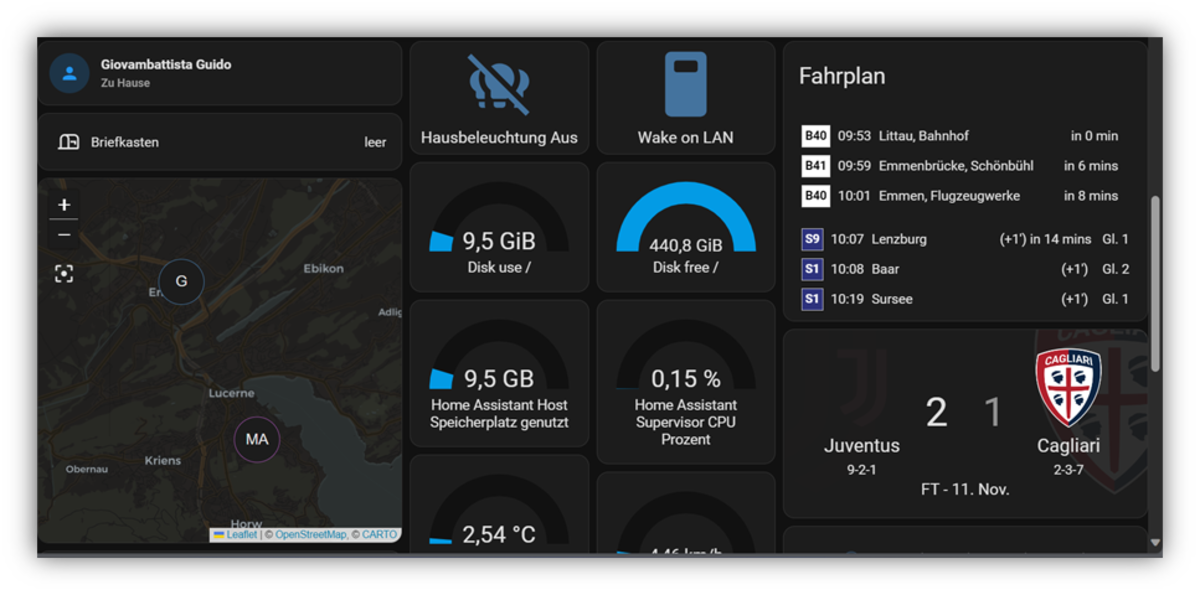Viewport: 1200px width, 595px height.
Task: Click the Briefkasten mailbox icon
Action: click(x=68, y=142)
